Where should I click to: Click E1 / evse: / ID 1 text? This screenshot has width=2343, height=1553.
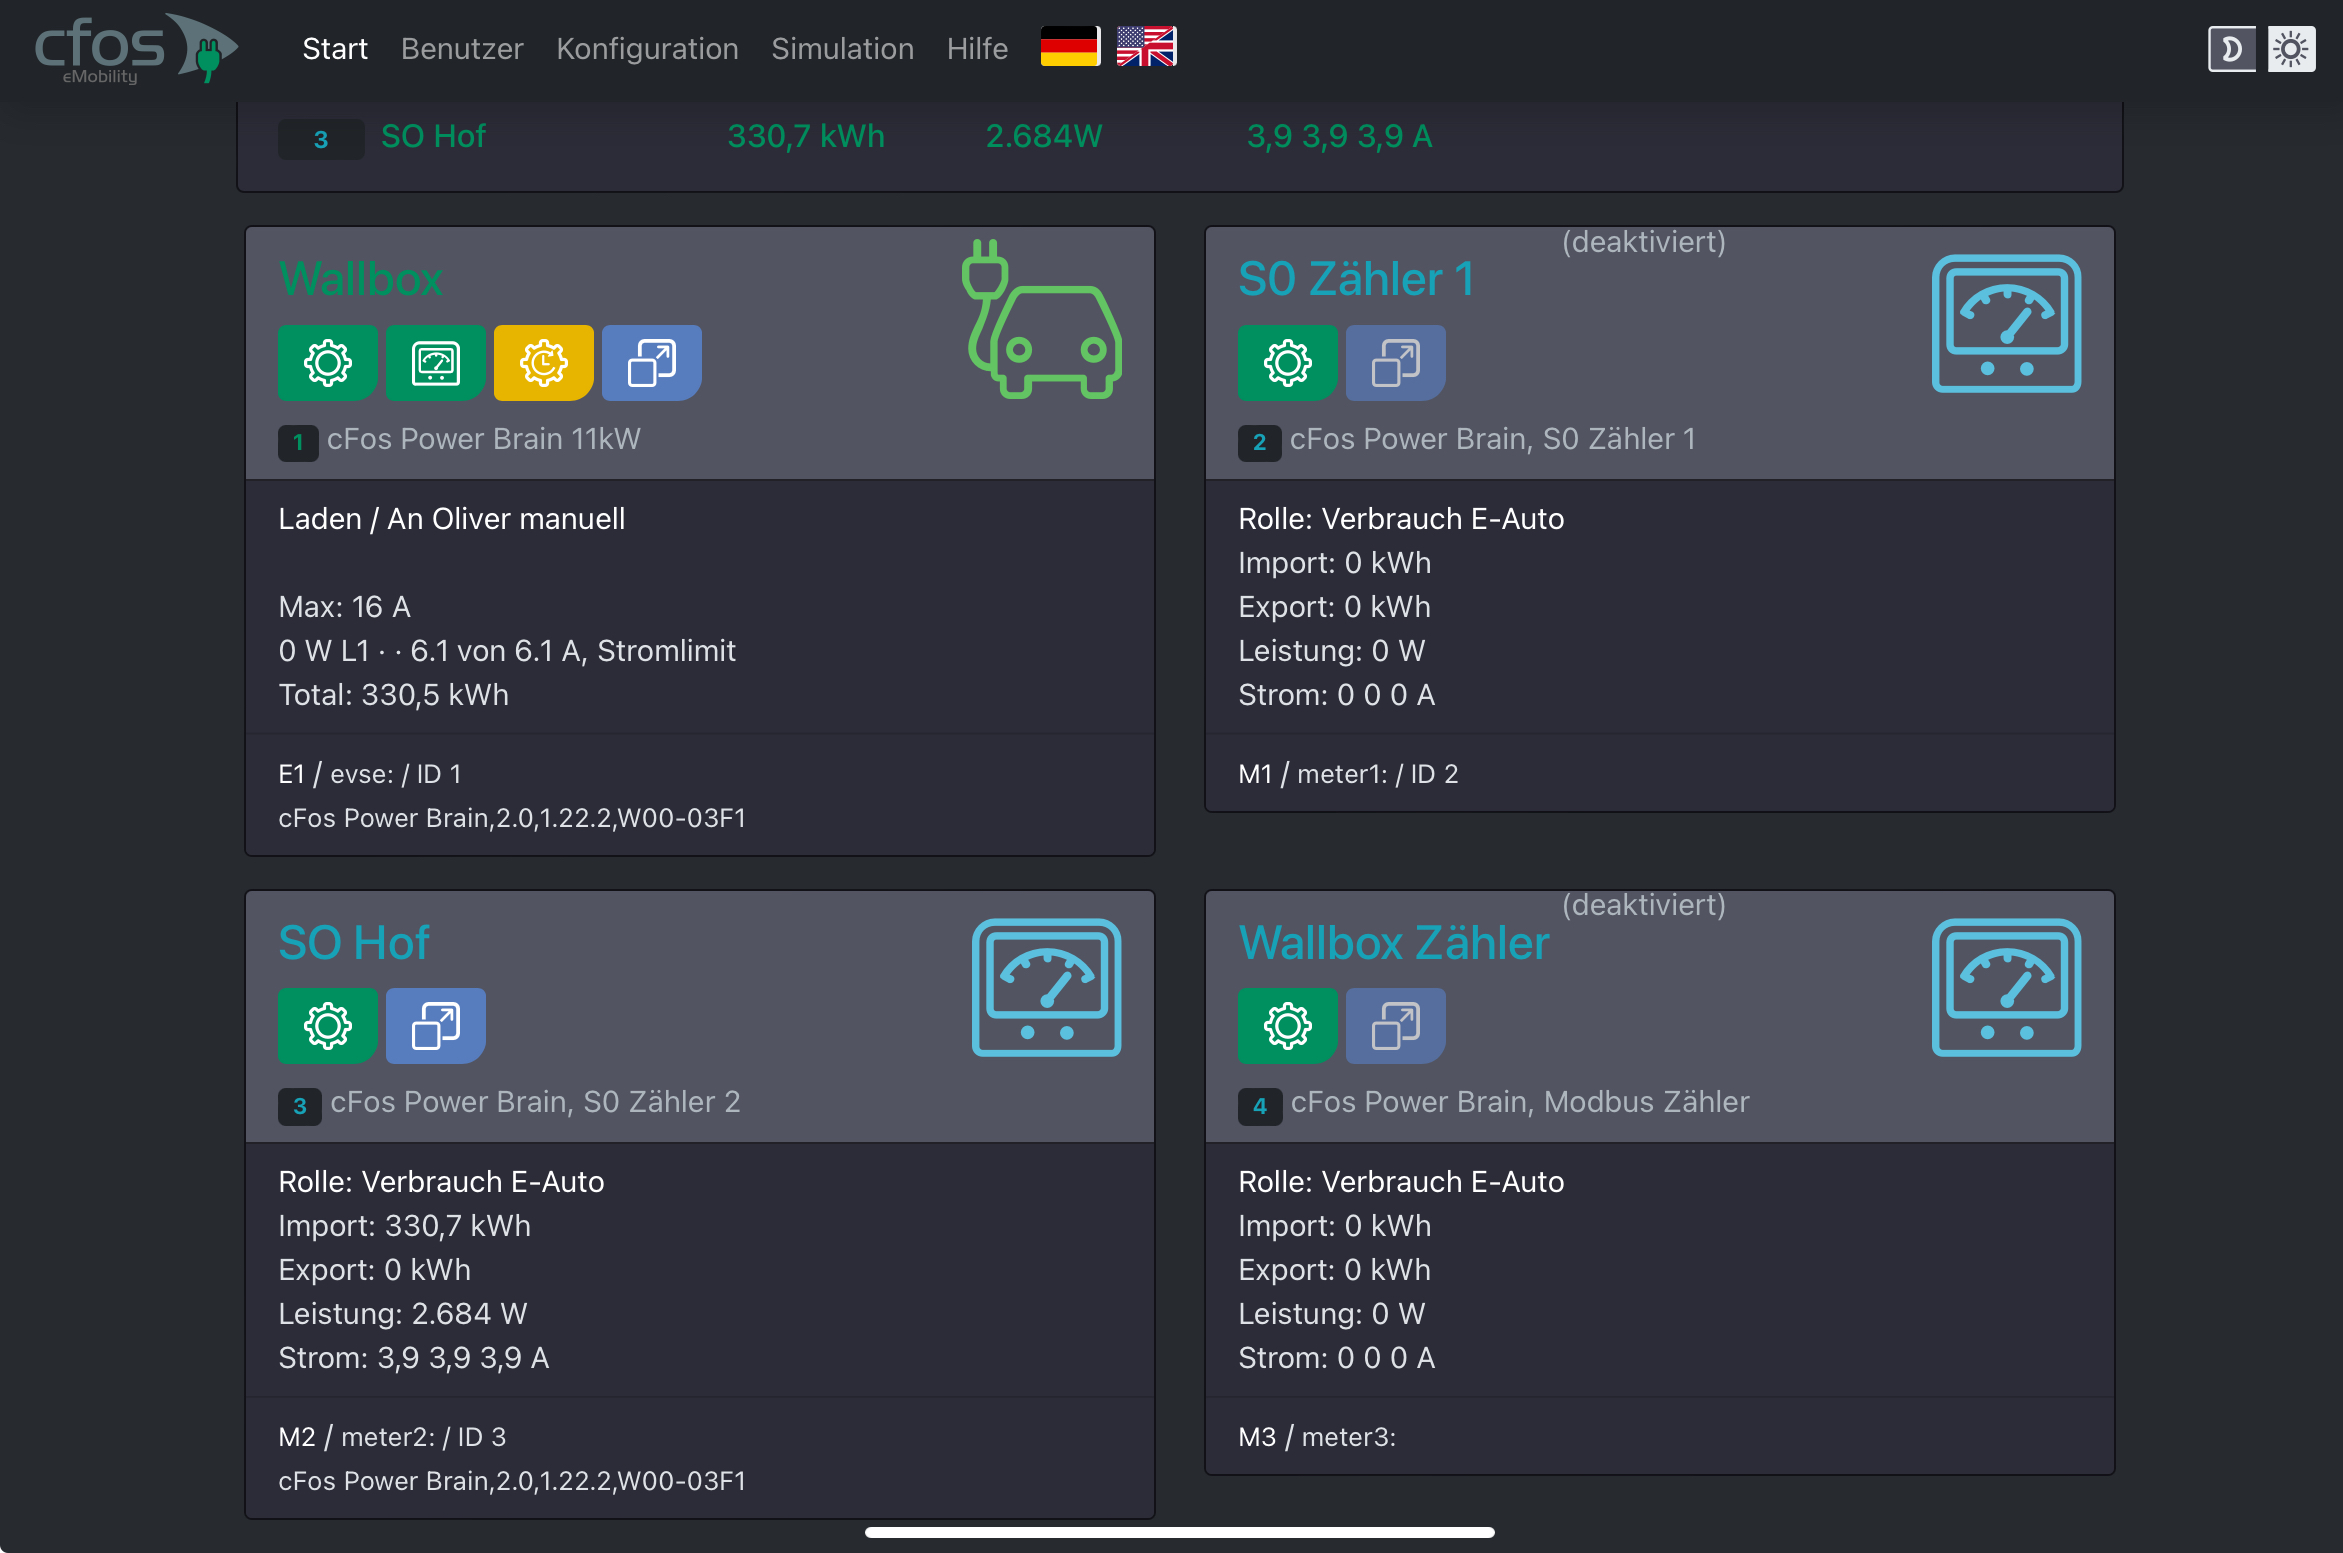[x=370, y=774]
